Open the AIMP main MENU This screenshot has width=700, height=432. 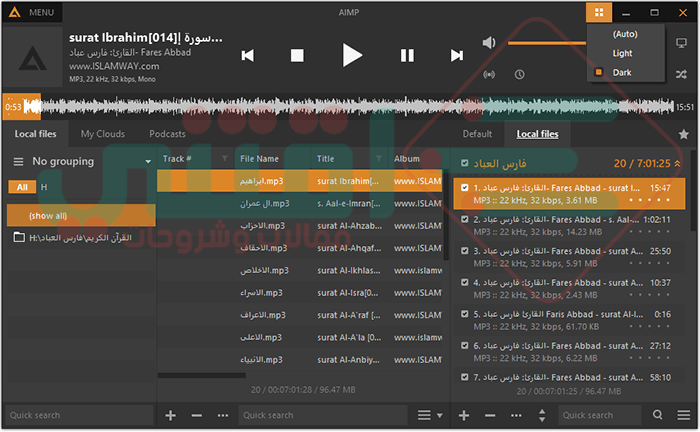pos(32,12)
